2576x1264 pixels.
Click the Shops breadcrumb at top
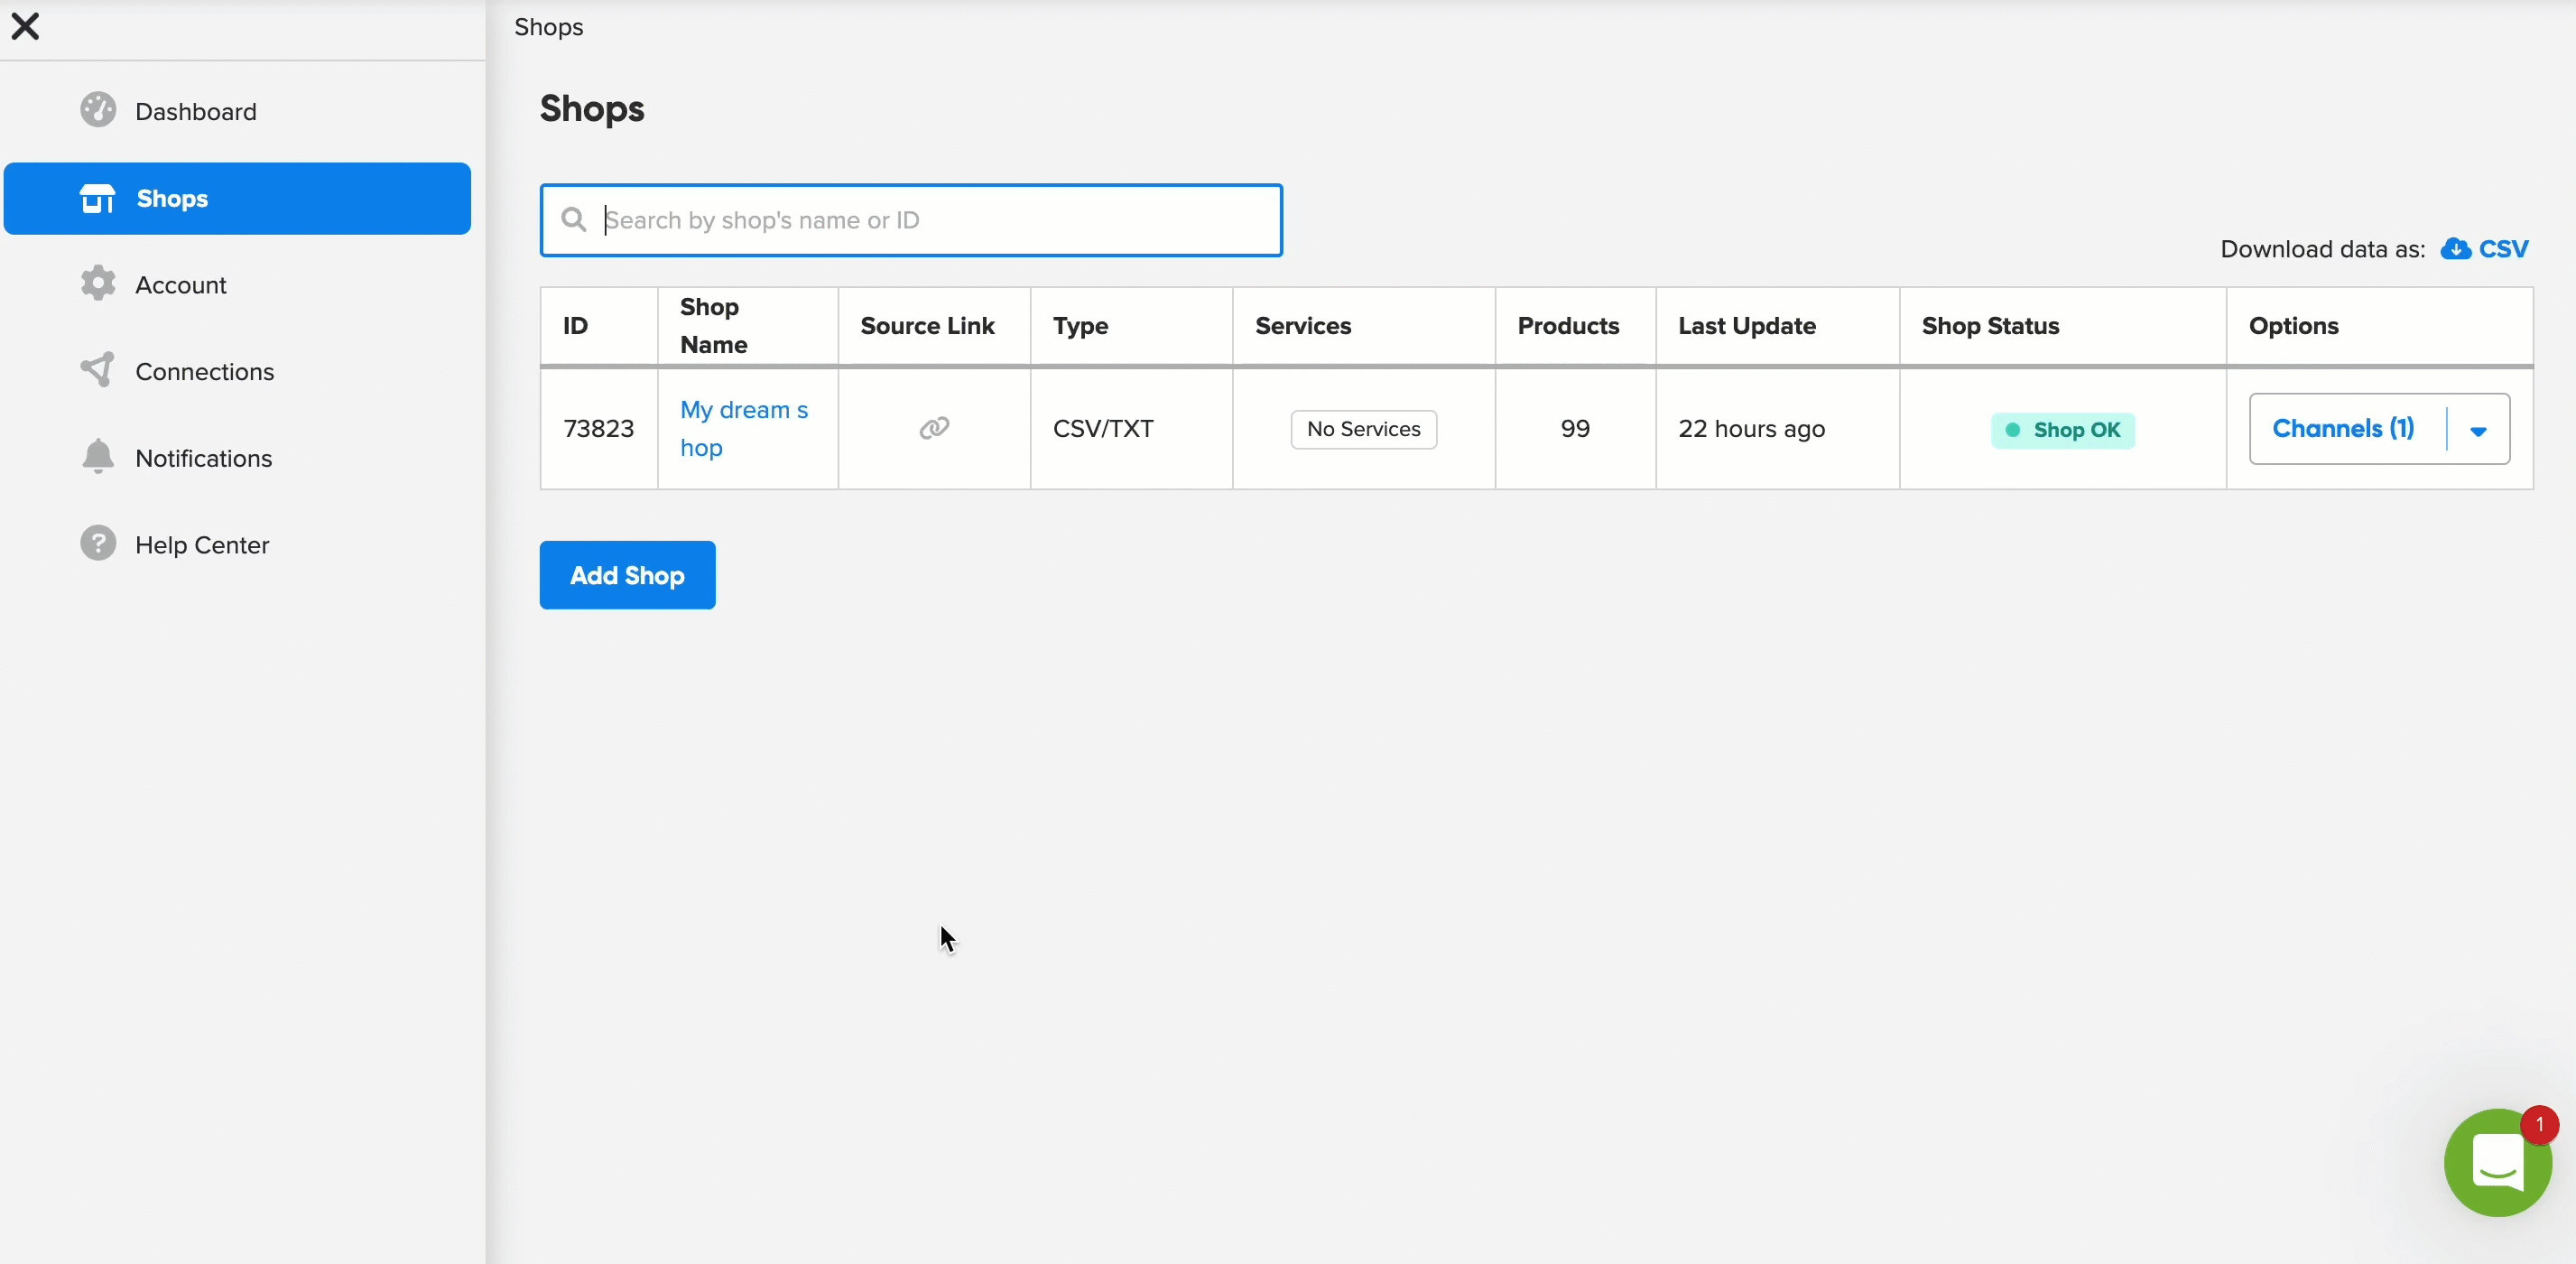click(x=548, y=27)
